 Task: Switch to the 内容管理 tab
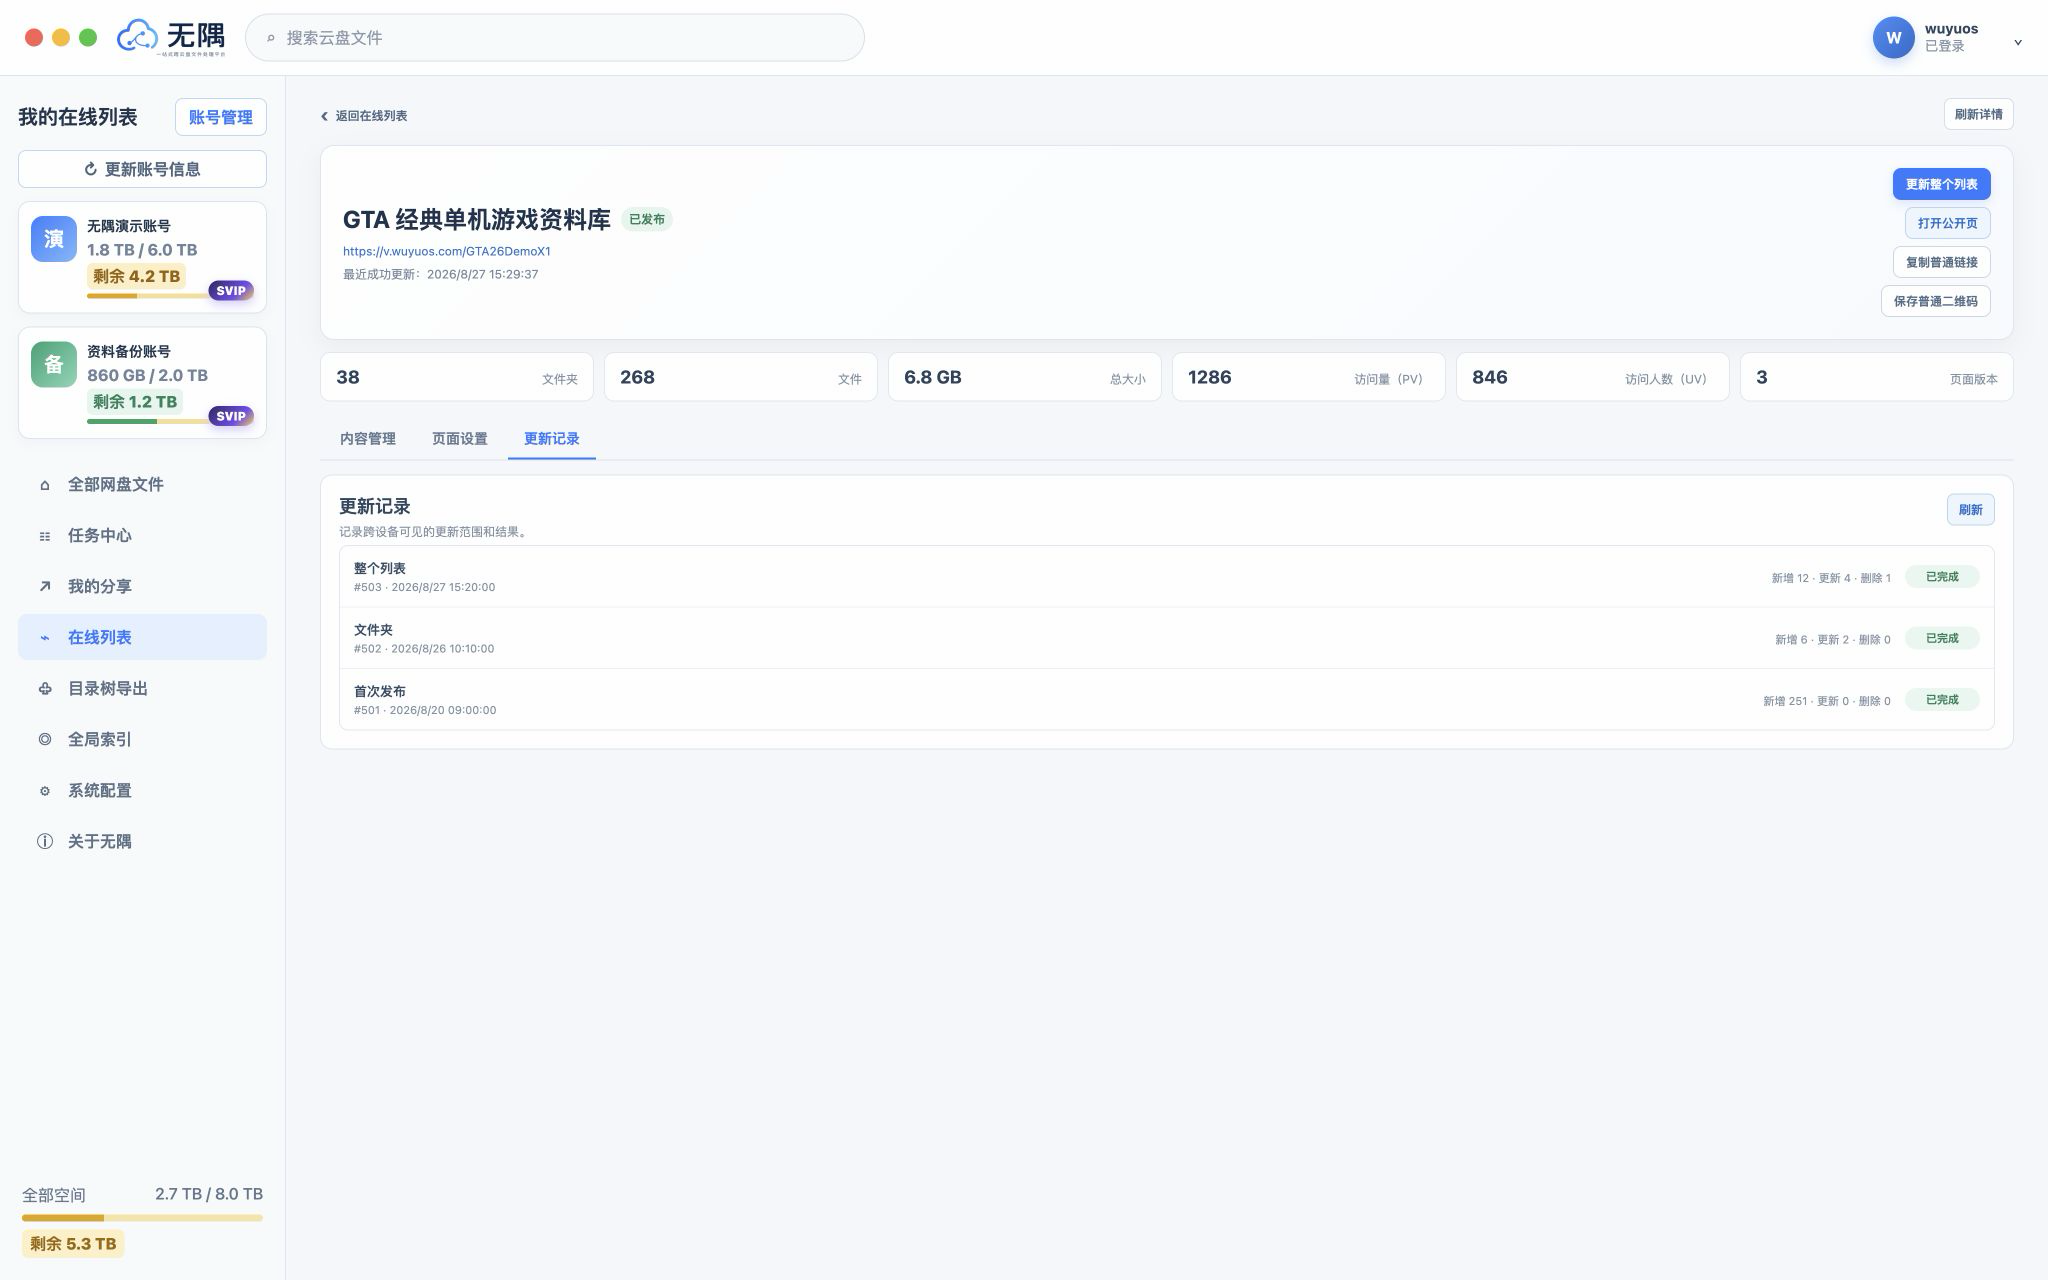point(368,439)
